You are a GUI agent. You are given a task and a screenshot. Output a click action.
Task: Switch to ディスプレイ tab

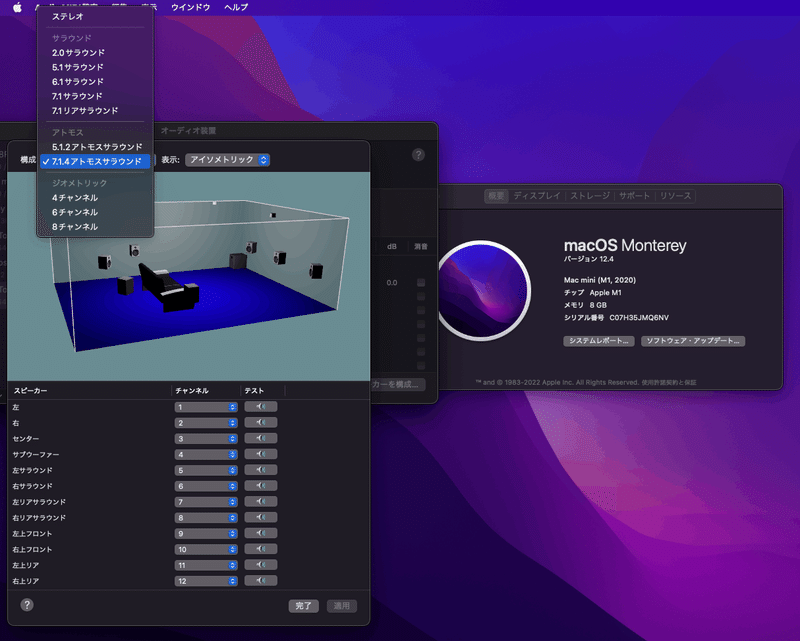(537, 196)
